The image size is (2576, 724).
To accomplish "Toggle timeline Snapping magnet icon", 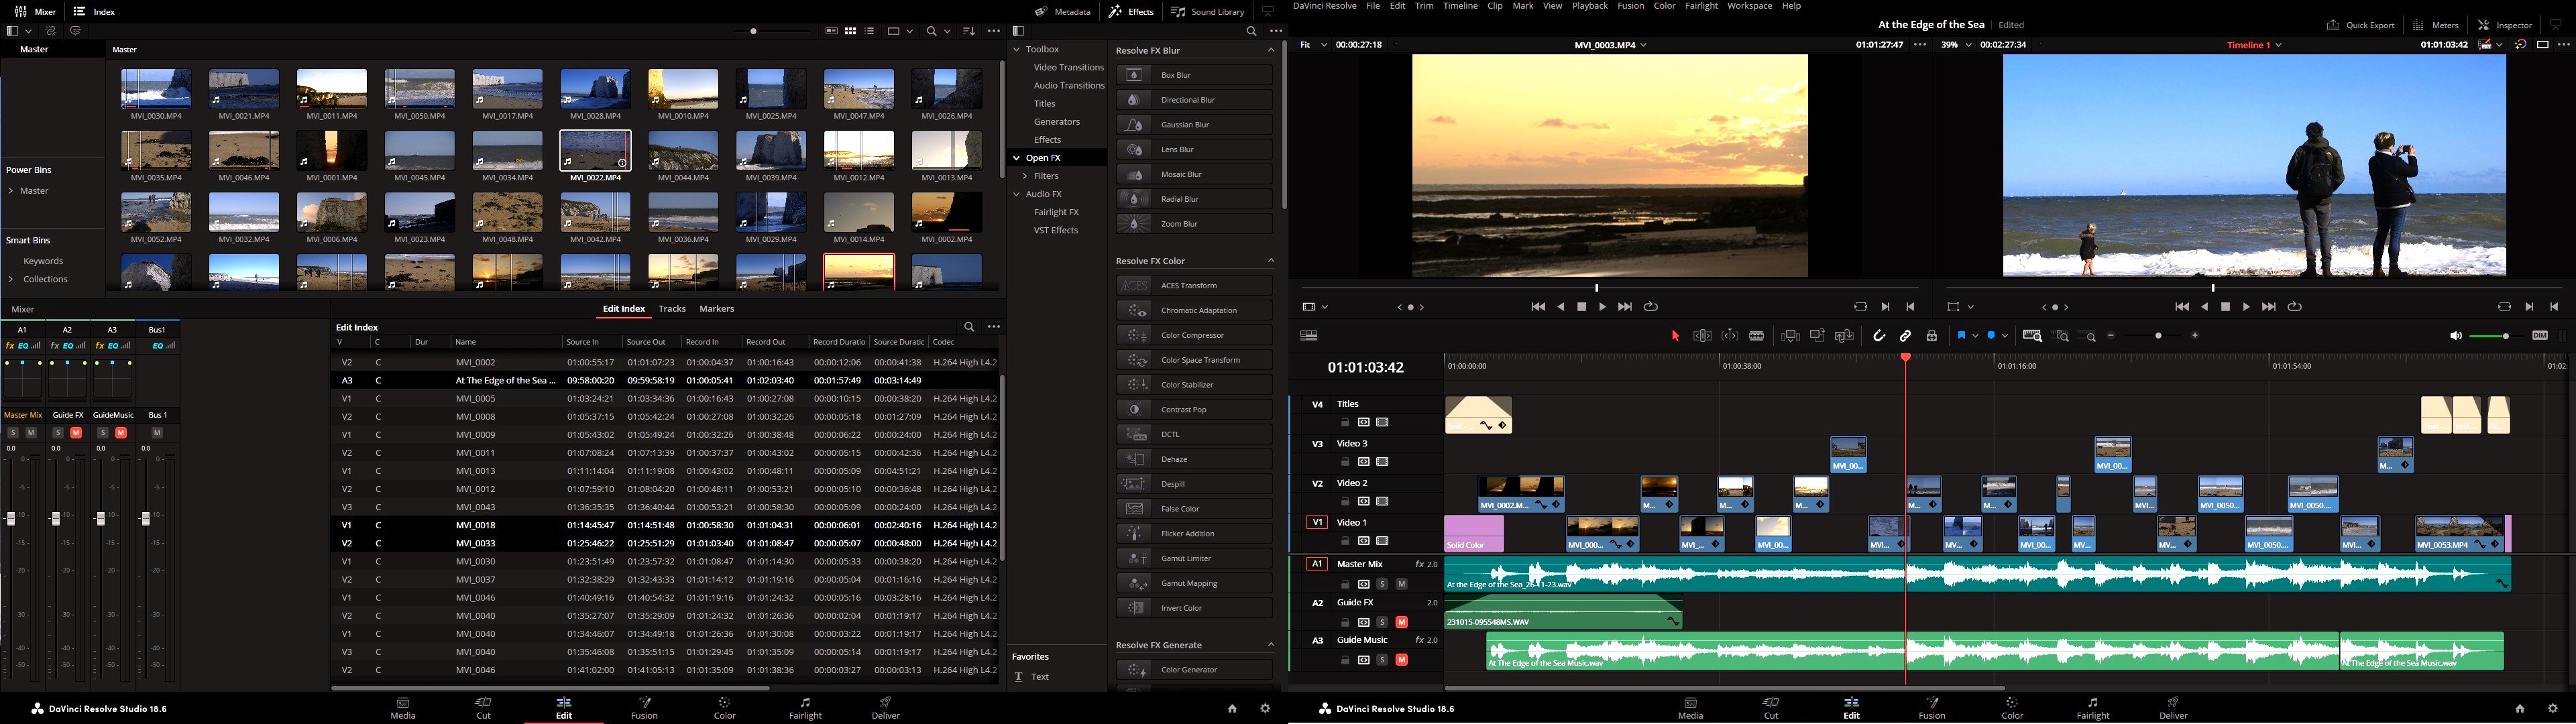I will (x=1879, y=336).
